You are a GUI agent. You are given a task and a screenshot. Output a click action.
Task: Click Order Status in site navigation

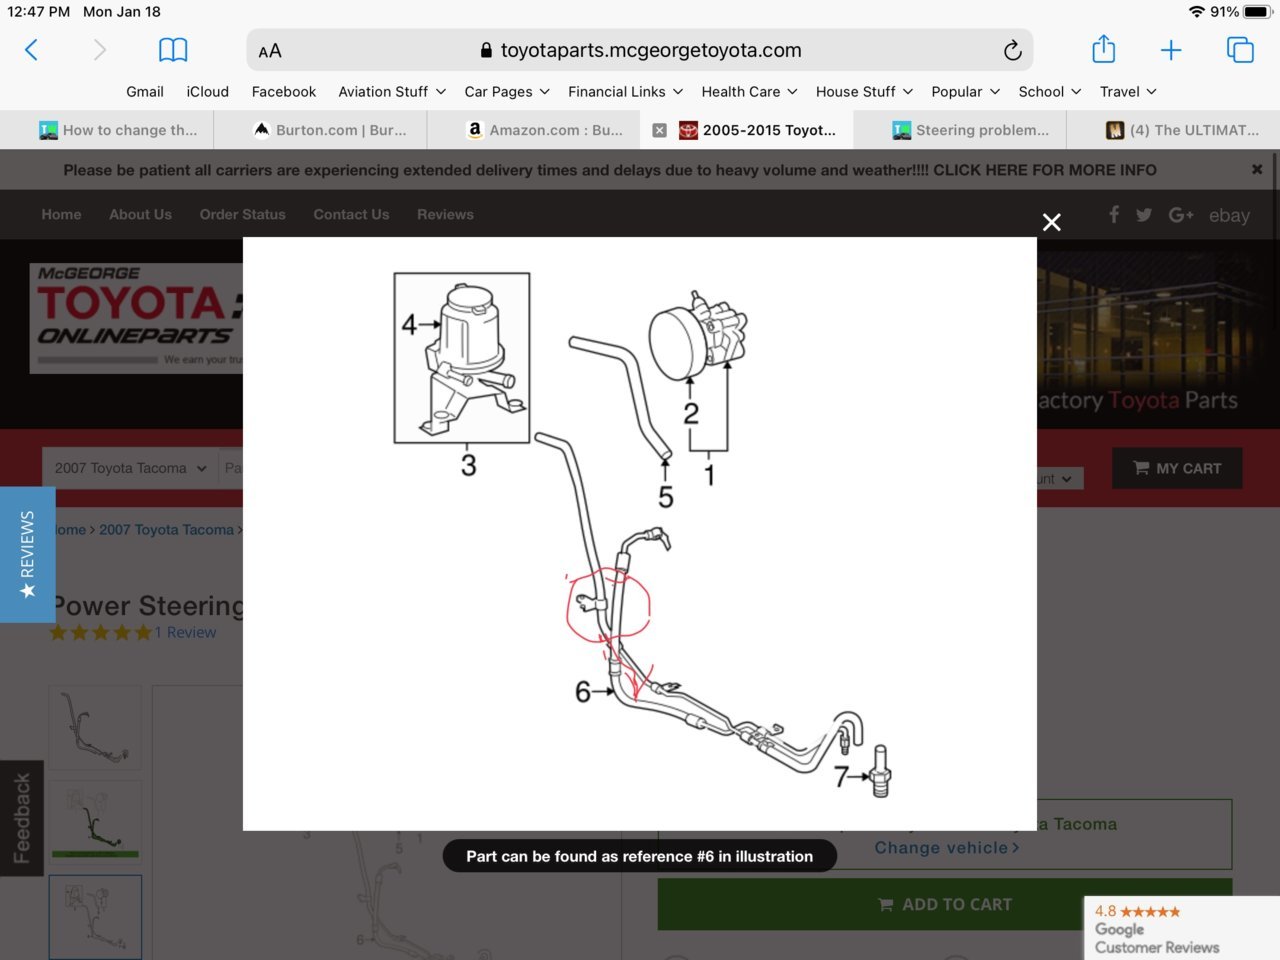pos(242,214)
